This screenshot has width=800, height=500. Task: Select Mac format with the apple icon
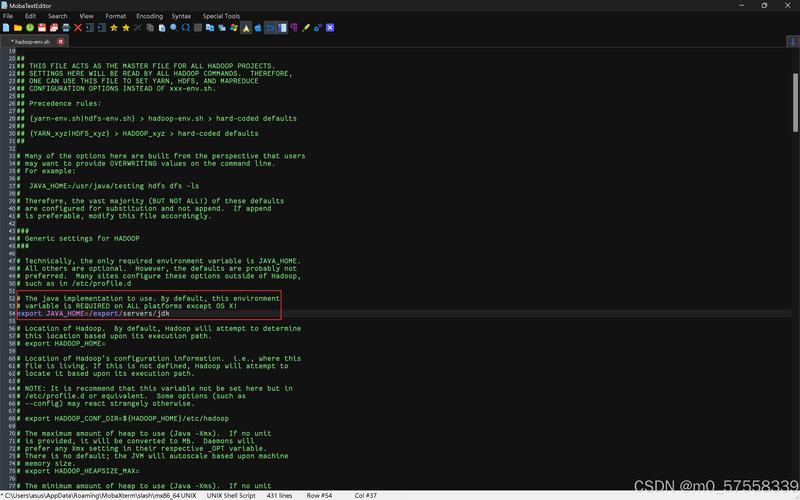point(258,28)
